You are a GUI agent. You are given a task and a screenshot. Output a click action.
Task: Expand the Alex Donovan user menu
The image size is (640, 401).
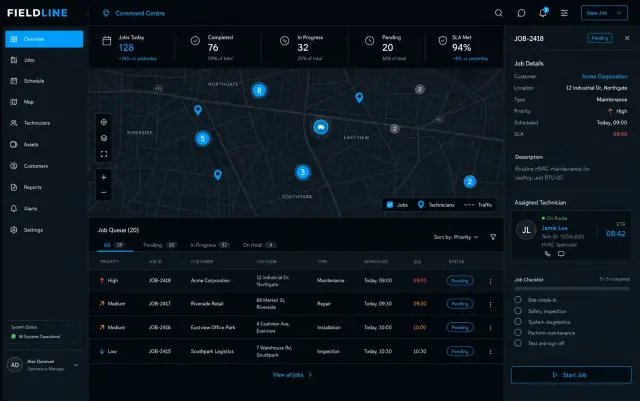click(x=76, y=365)
